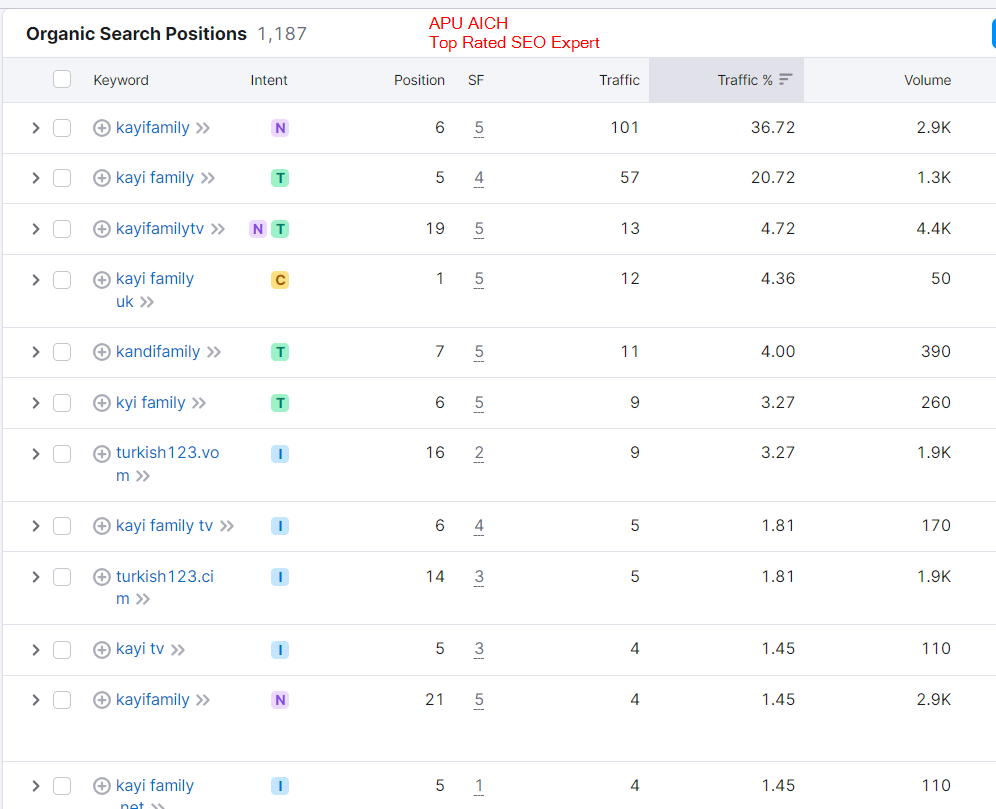Check the box for the kayi family row
This screenshot has width=996, height=809.
[x=62, y=178]
